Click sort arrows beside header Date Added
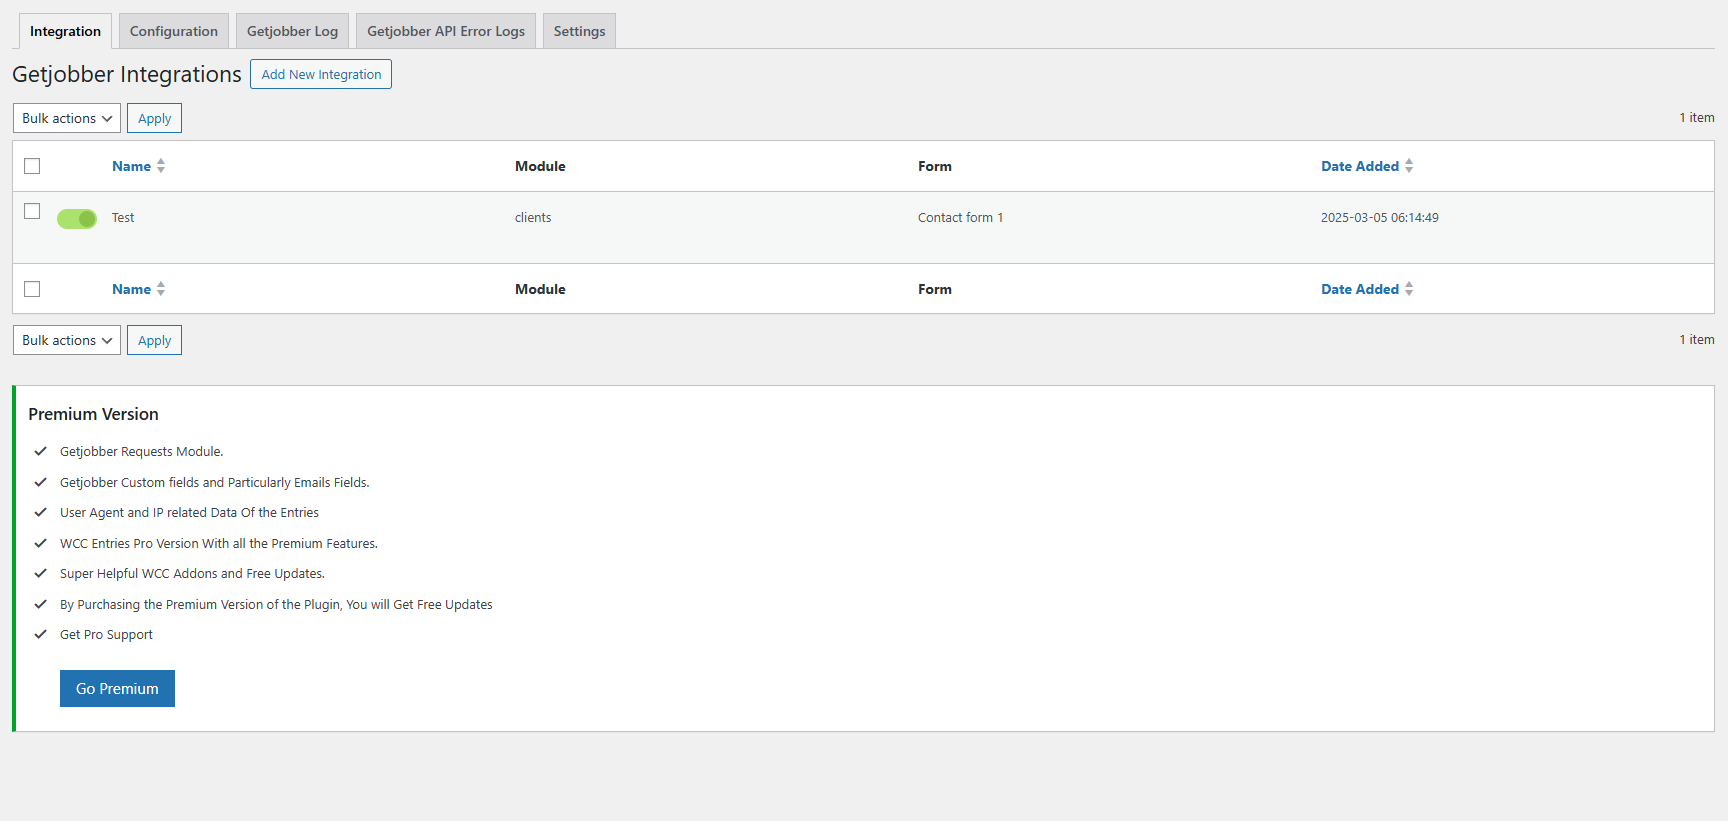 point(1409,166)
